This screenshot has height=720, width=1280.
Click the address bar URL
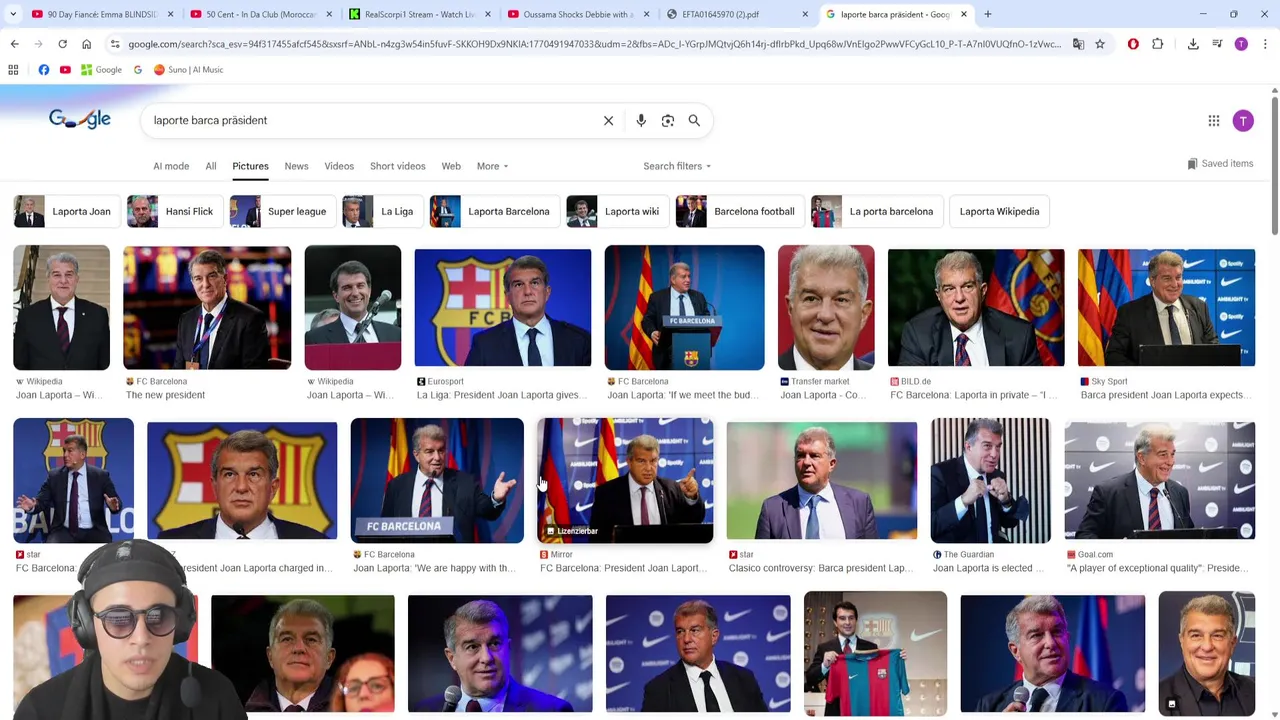594,44
